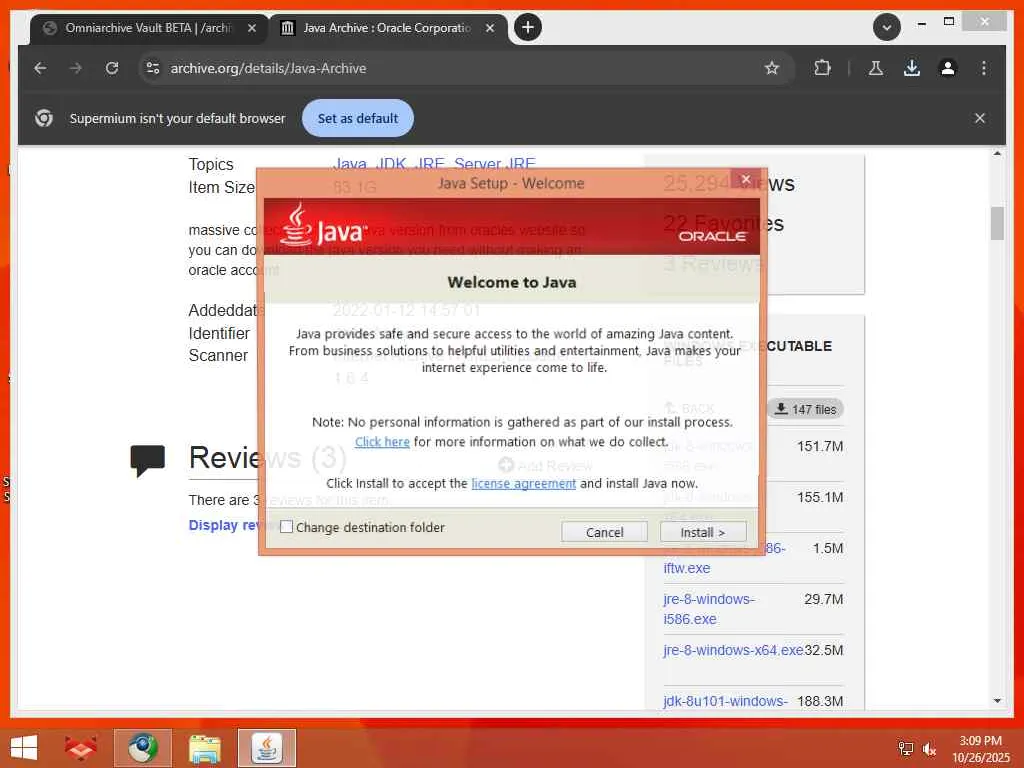
Task: Download jre-8-windows-x64.exe file
Action: click(x=733, y=650)
